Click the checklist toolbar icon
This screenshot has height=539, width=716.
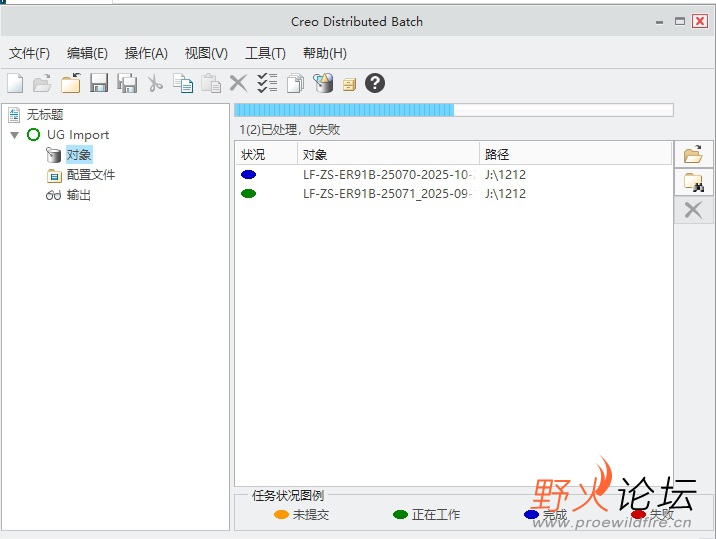pos(267,84)
